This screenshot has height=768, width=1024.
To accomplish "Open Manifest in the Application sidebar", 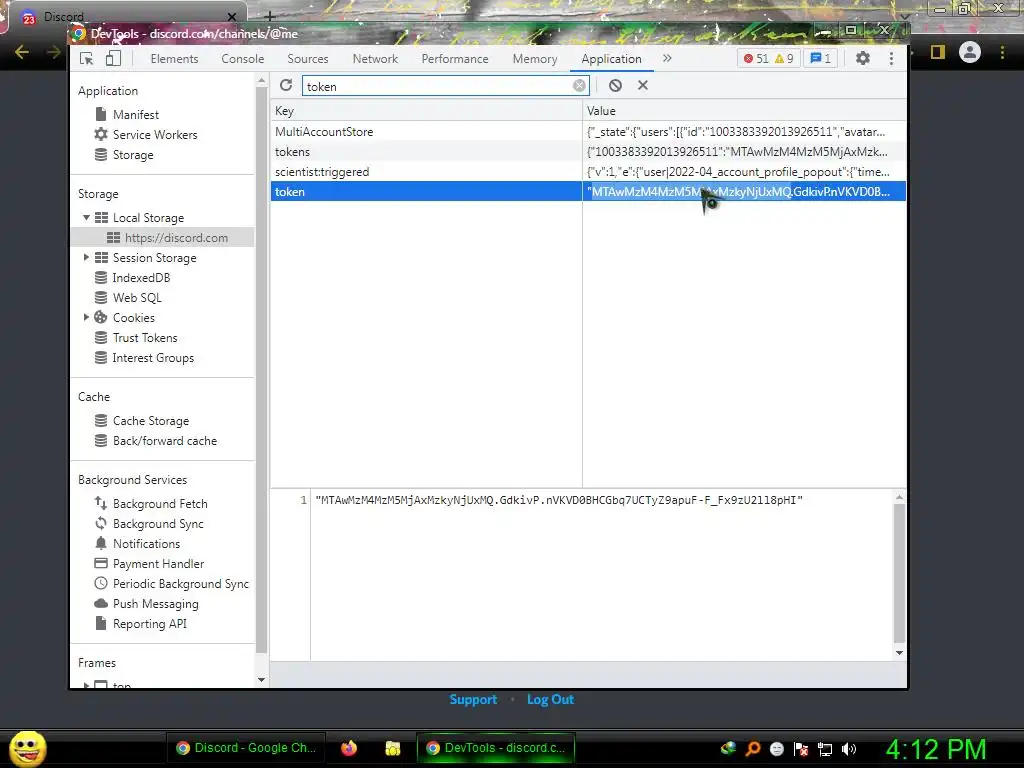I will pos(136,115).
